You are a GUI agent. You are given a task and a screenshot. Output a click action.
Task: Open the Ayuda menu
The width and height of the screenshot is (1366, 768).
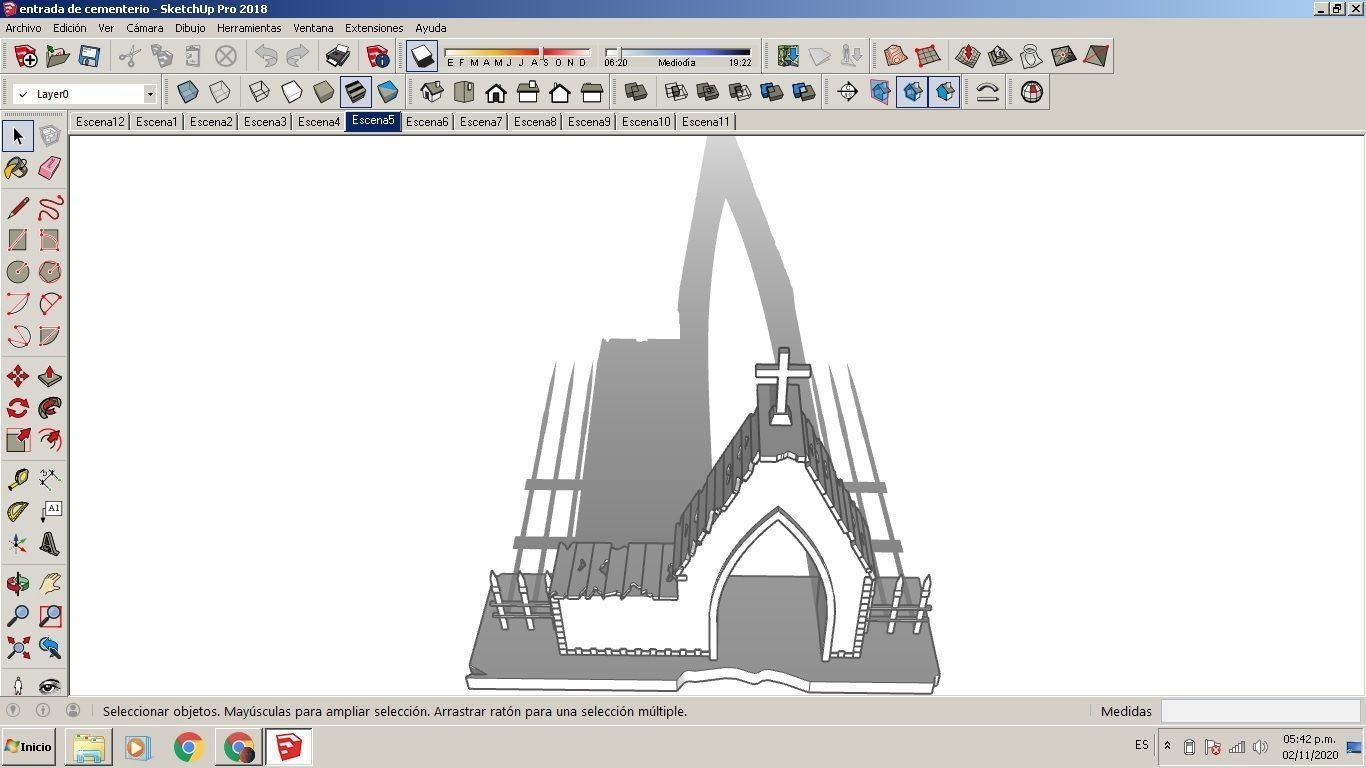431,28
